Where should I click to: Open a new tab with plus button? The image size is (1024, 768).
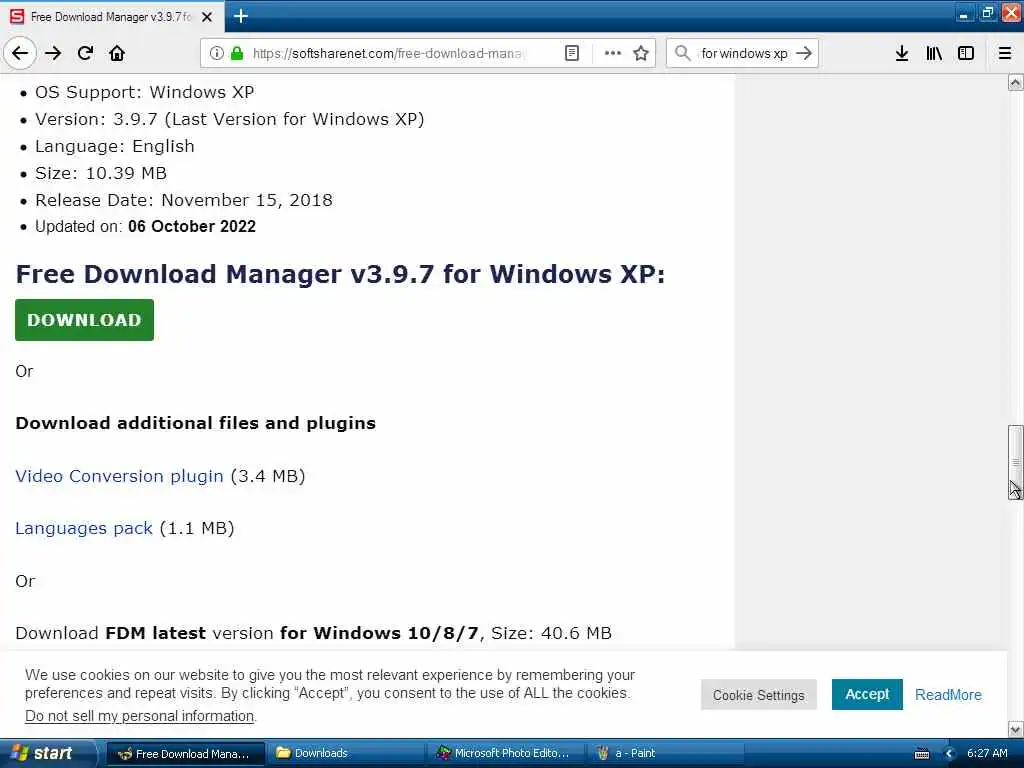pos(240,16)
